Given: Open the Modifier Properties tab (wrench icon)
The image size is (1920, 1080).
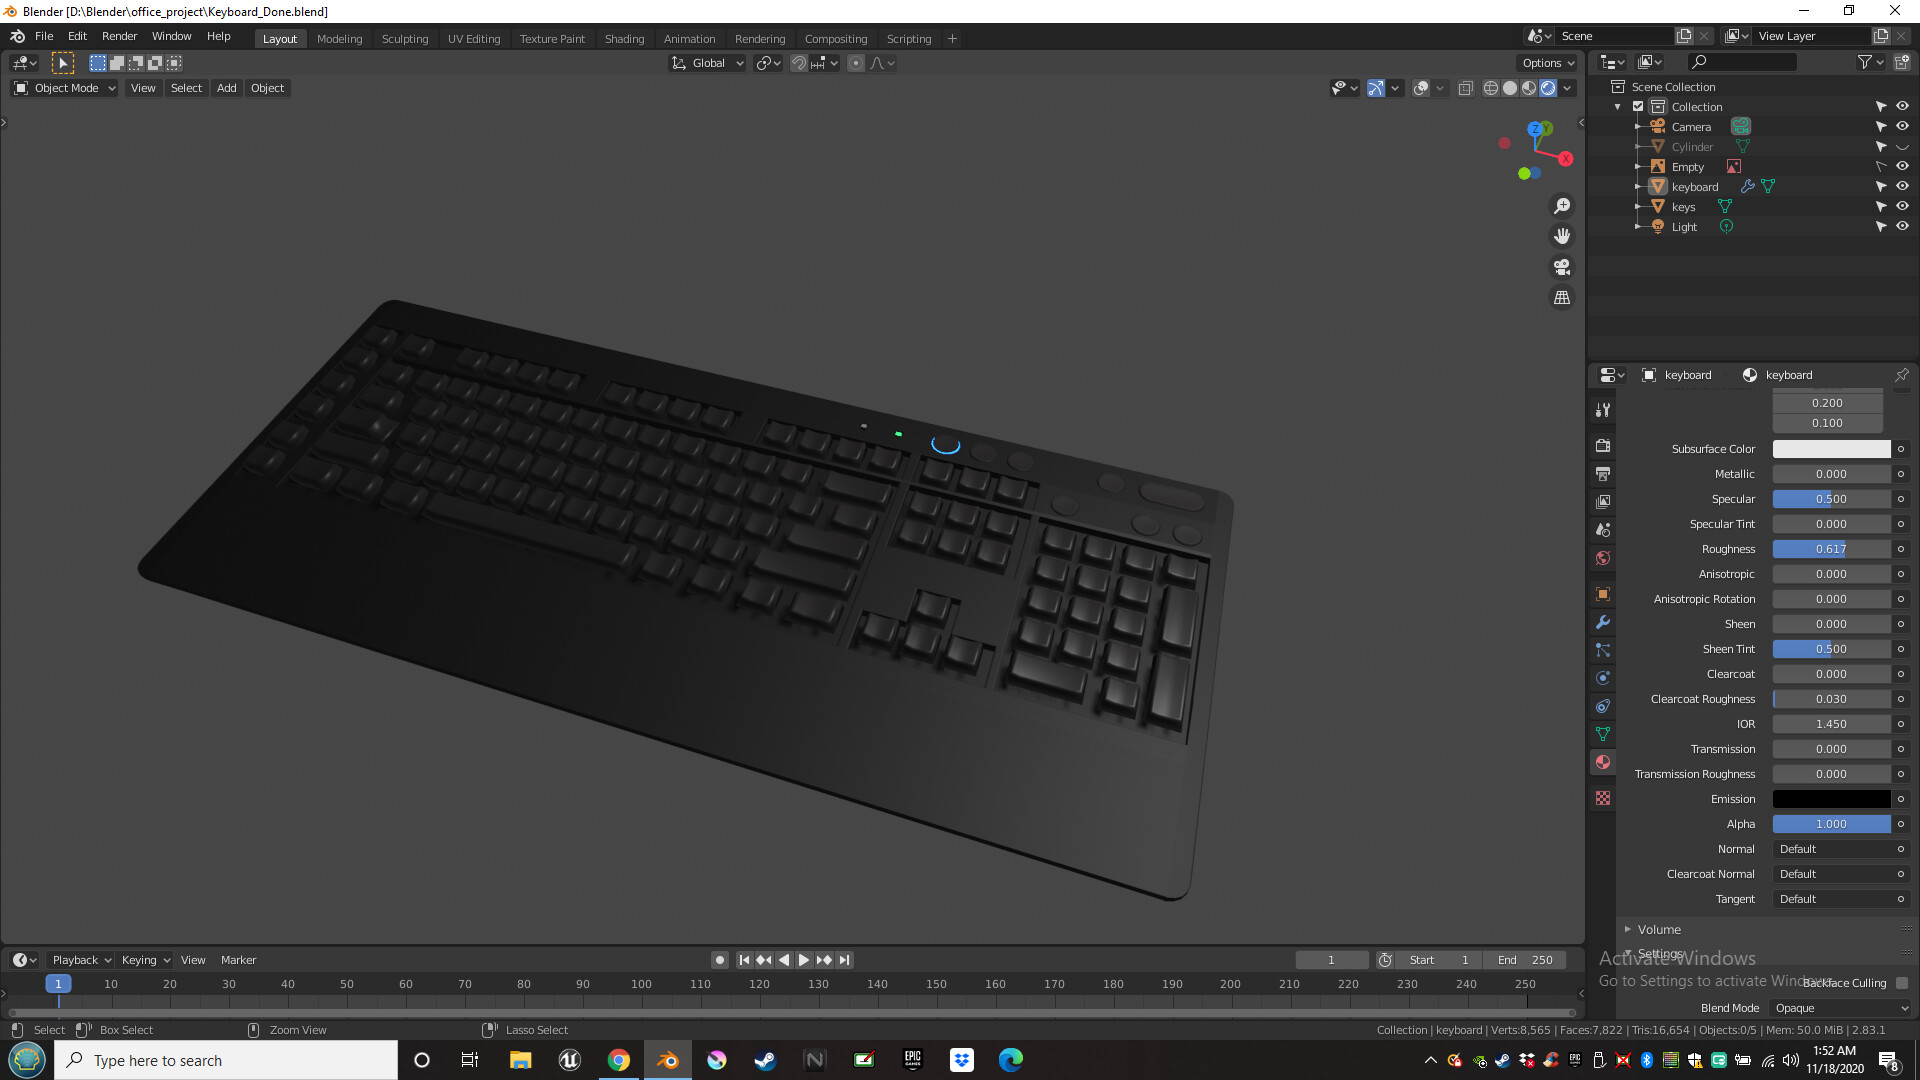Looking at the screenshot, I should (1602, 621).
